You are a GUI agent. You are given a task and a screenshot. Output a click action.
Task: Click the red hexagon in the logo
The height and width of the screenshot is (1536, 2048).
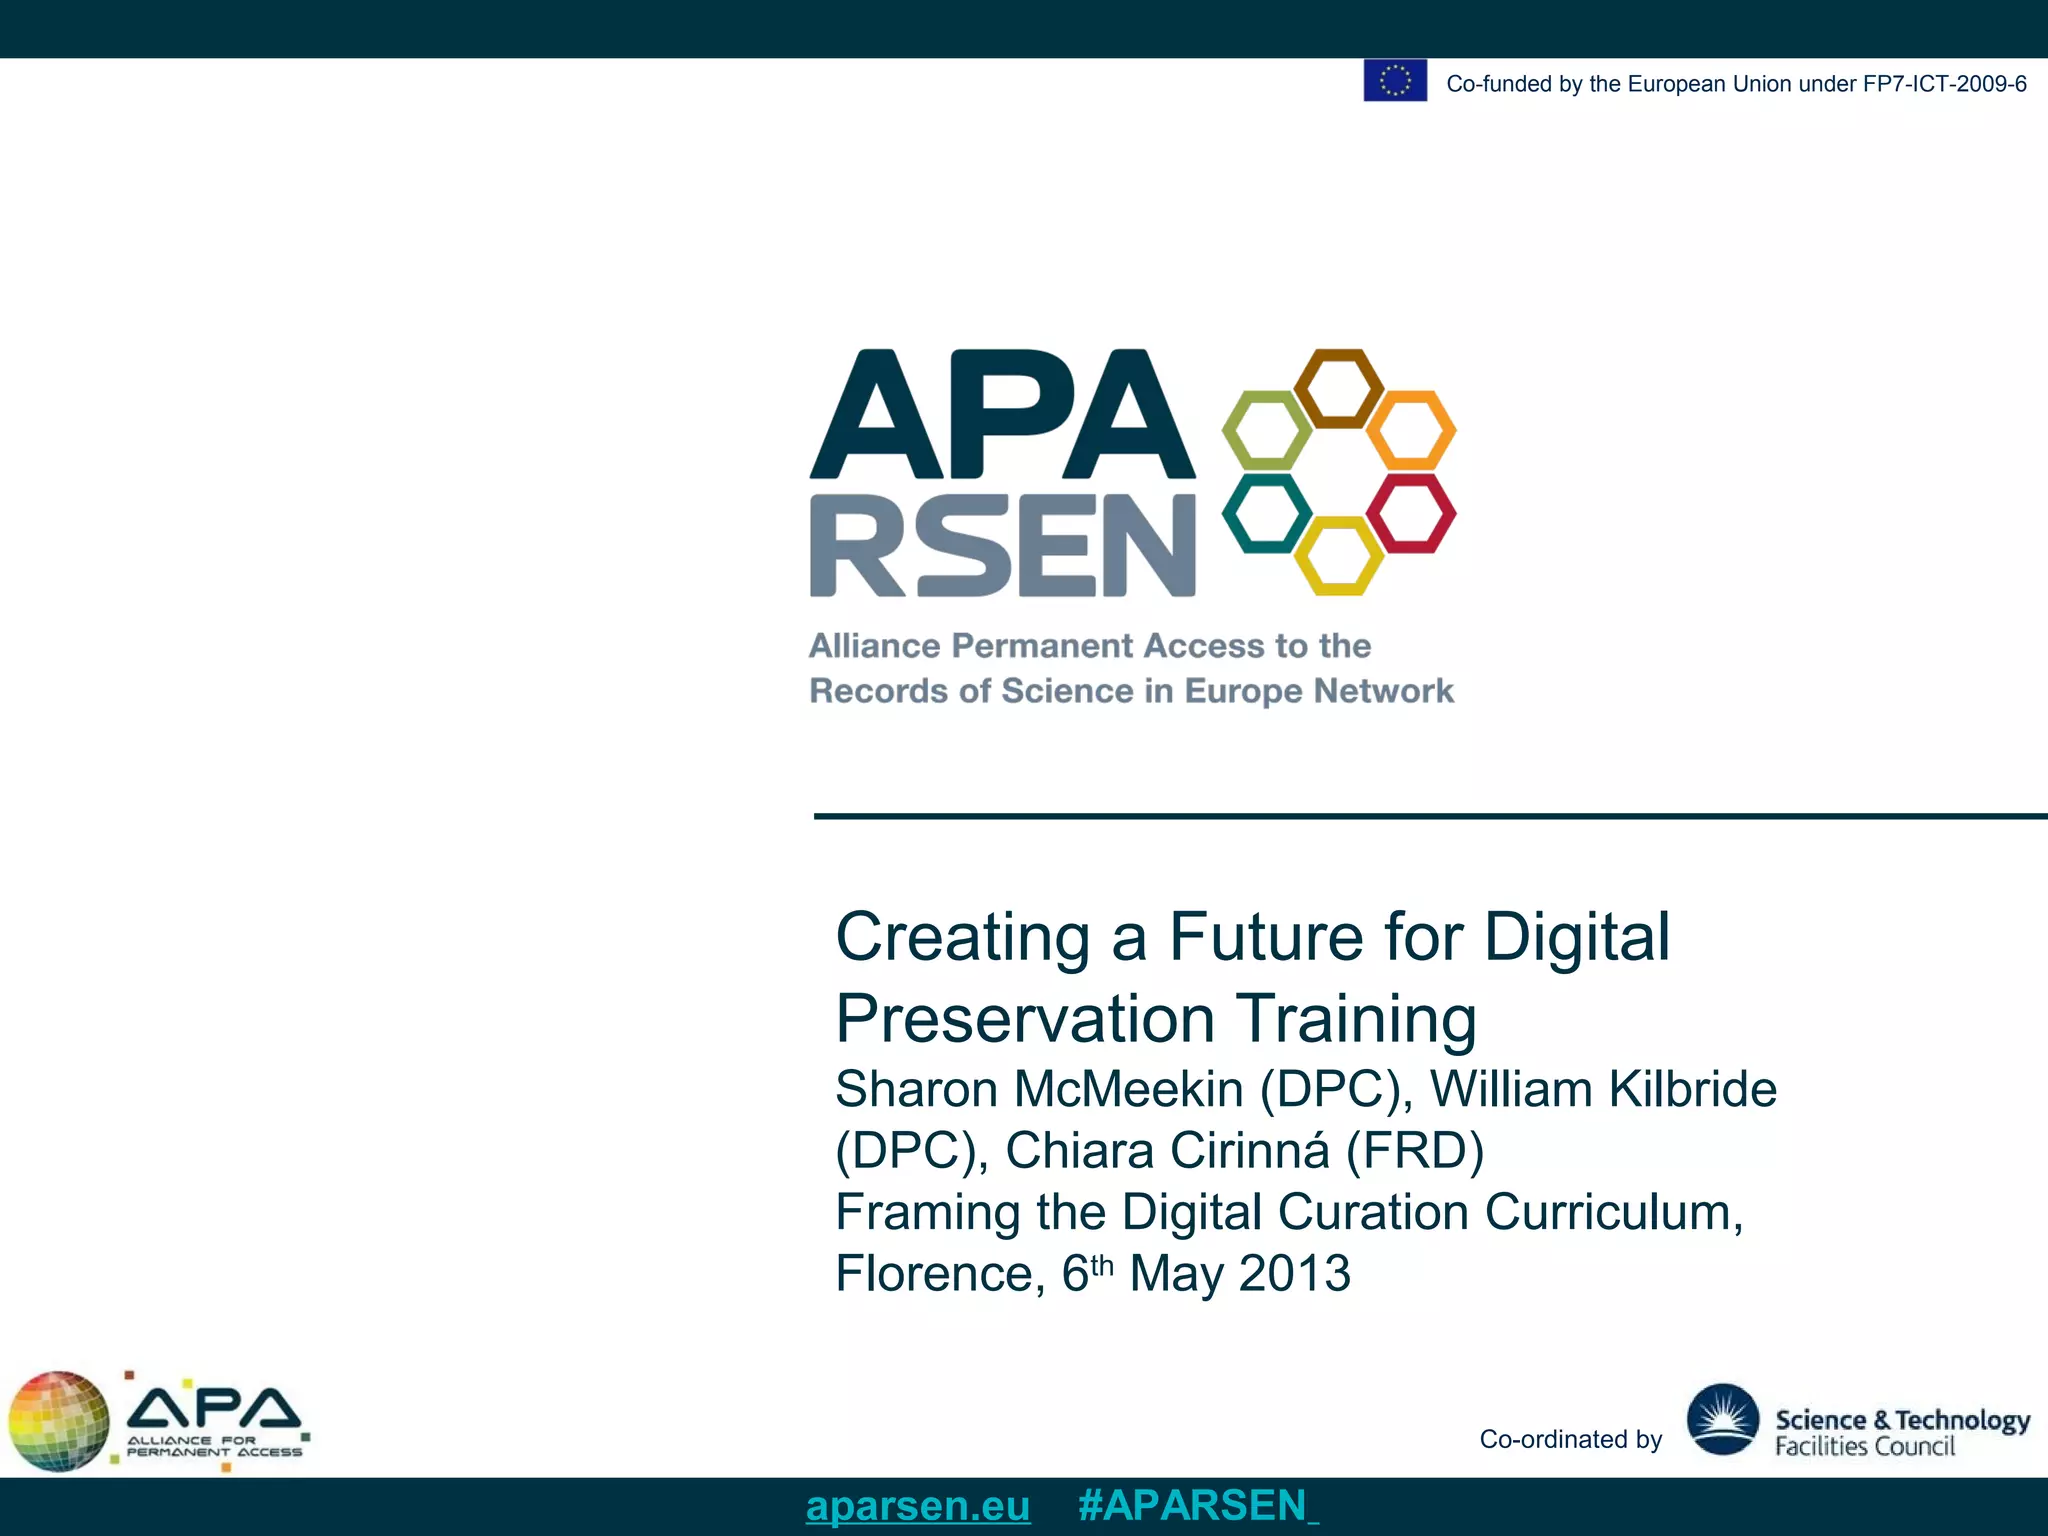pyautogui.click(x=1411, y=513)
